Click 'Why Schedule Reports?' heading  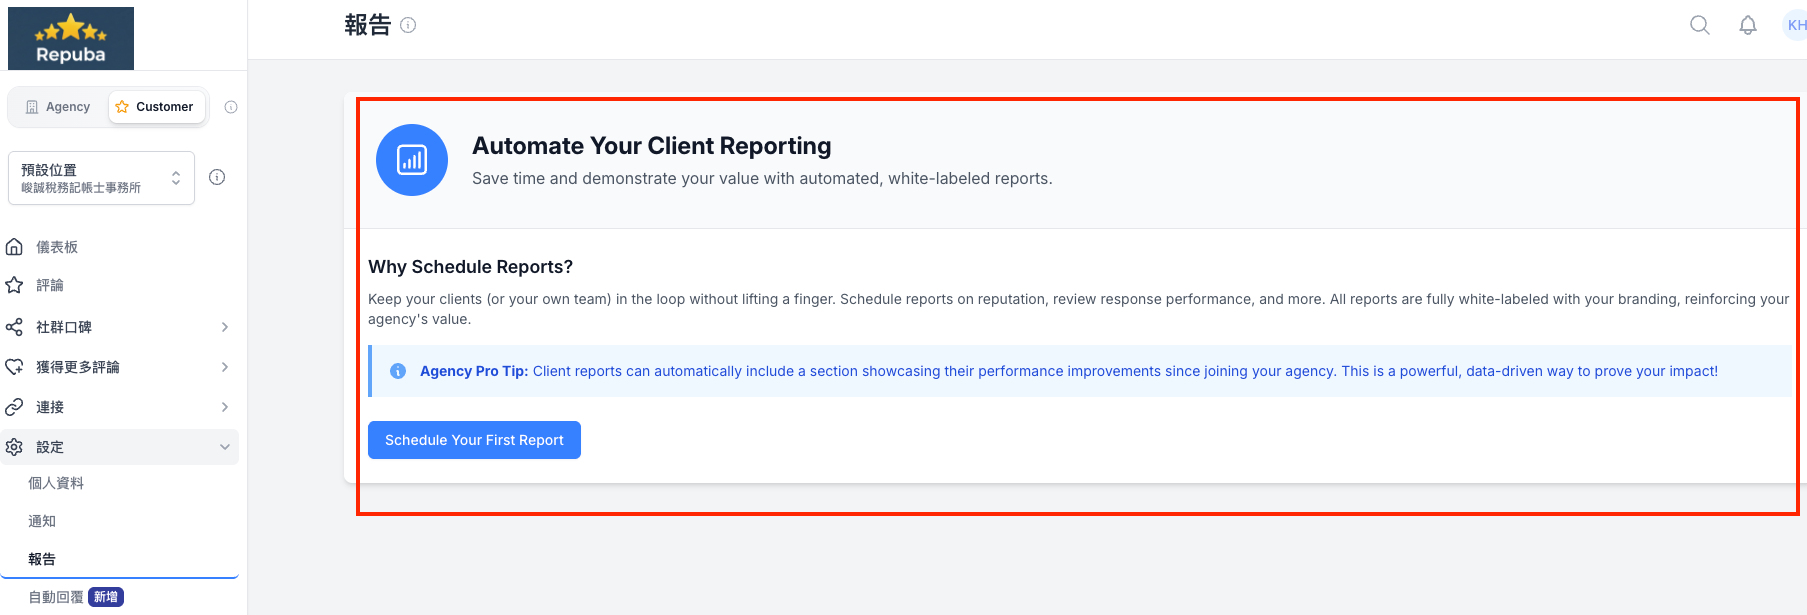tap(470, 267)
